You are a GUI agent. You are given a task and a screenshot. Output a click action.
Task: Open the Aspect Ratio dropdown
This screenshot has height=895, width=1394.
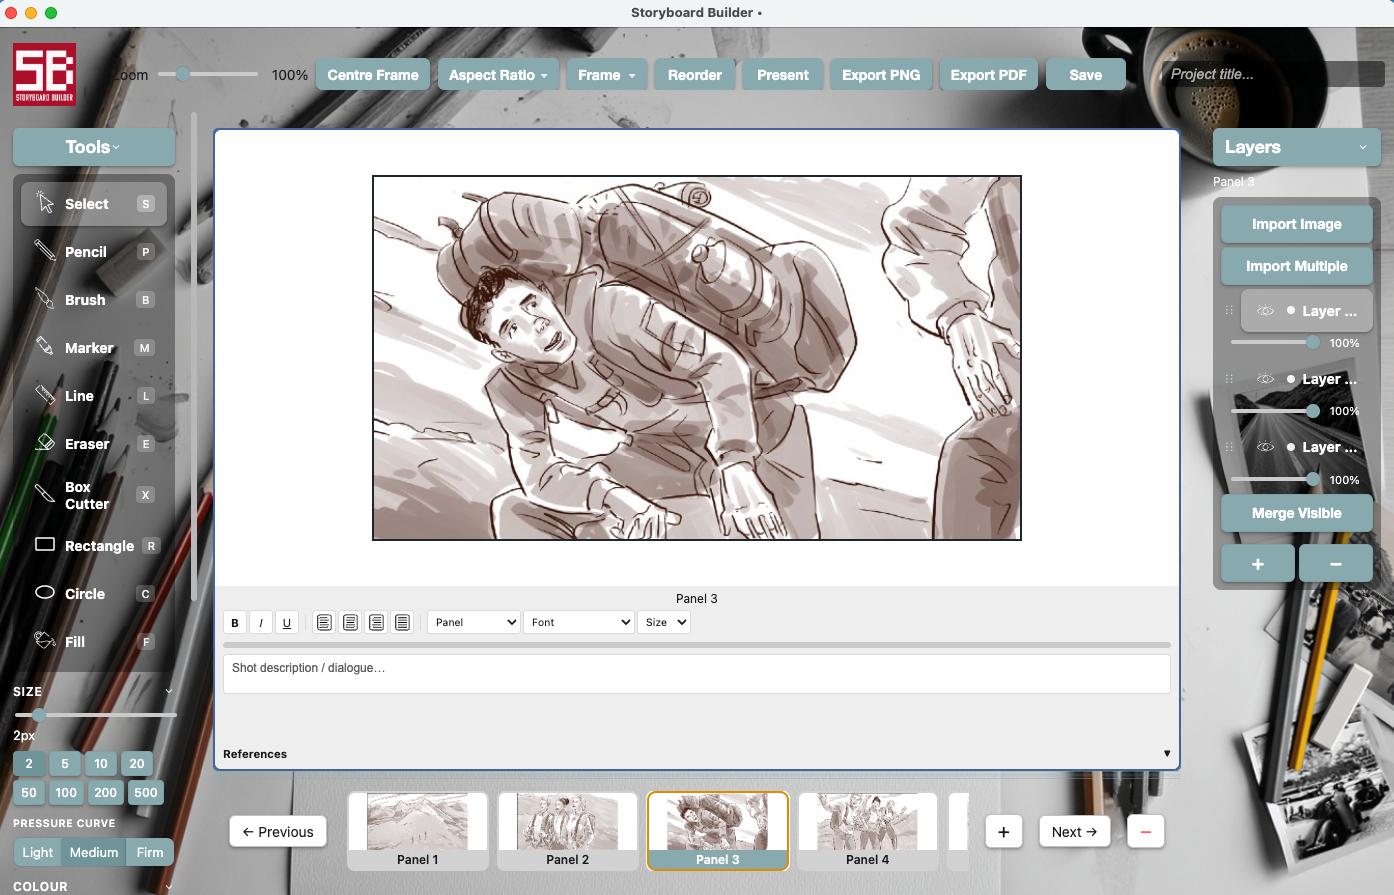[x=498, y=74]
